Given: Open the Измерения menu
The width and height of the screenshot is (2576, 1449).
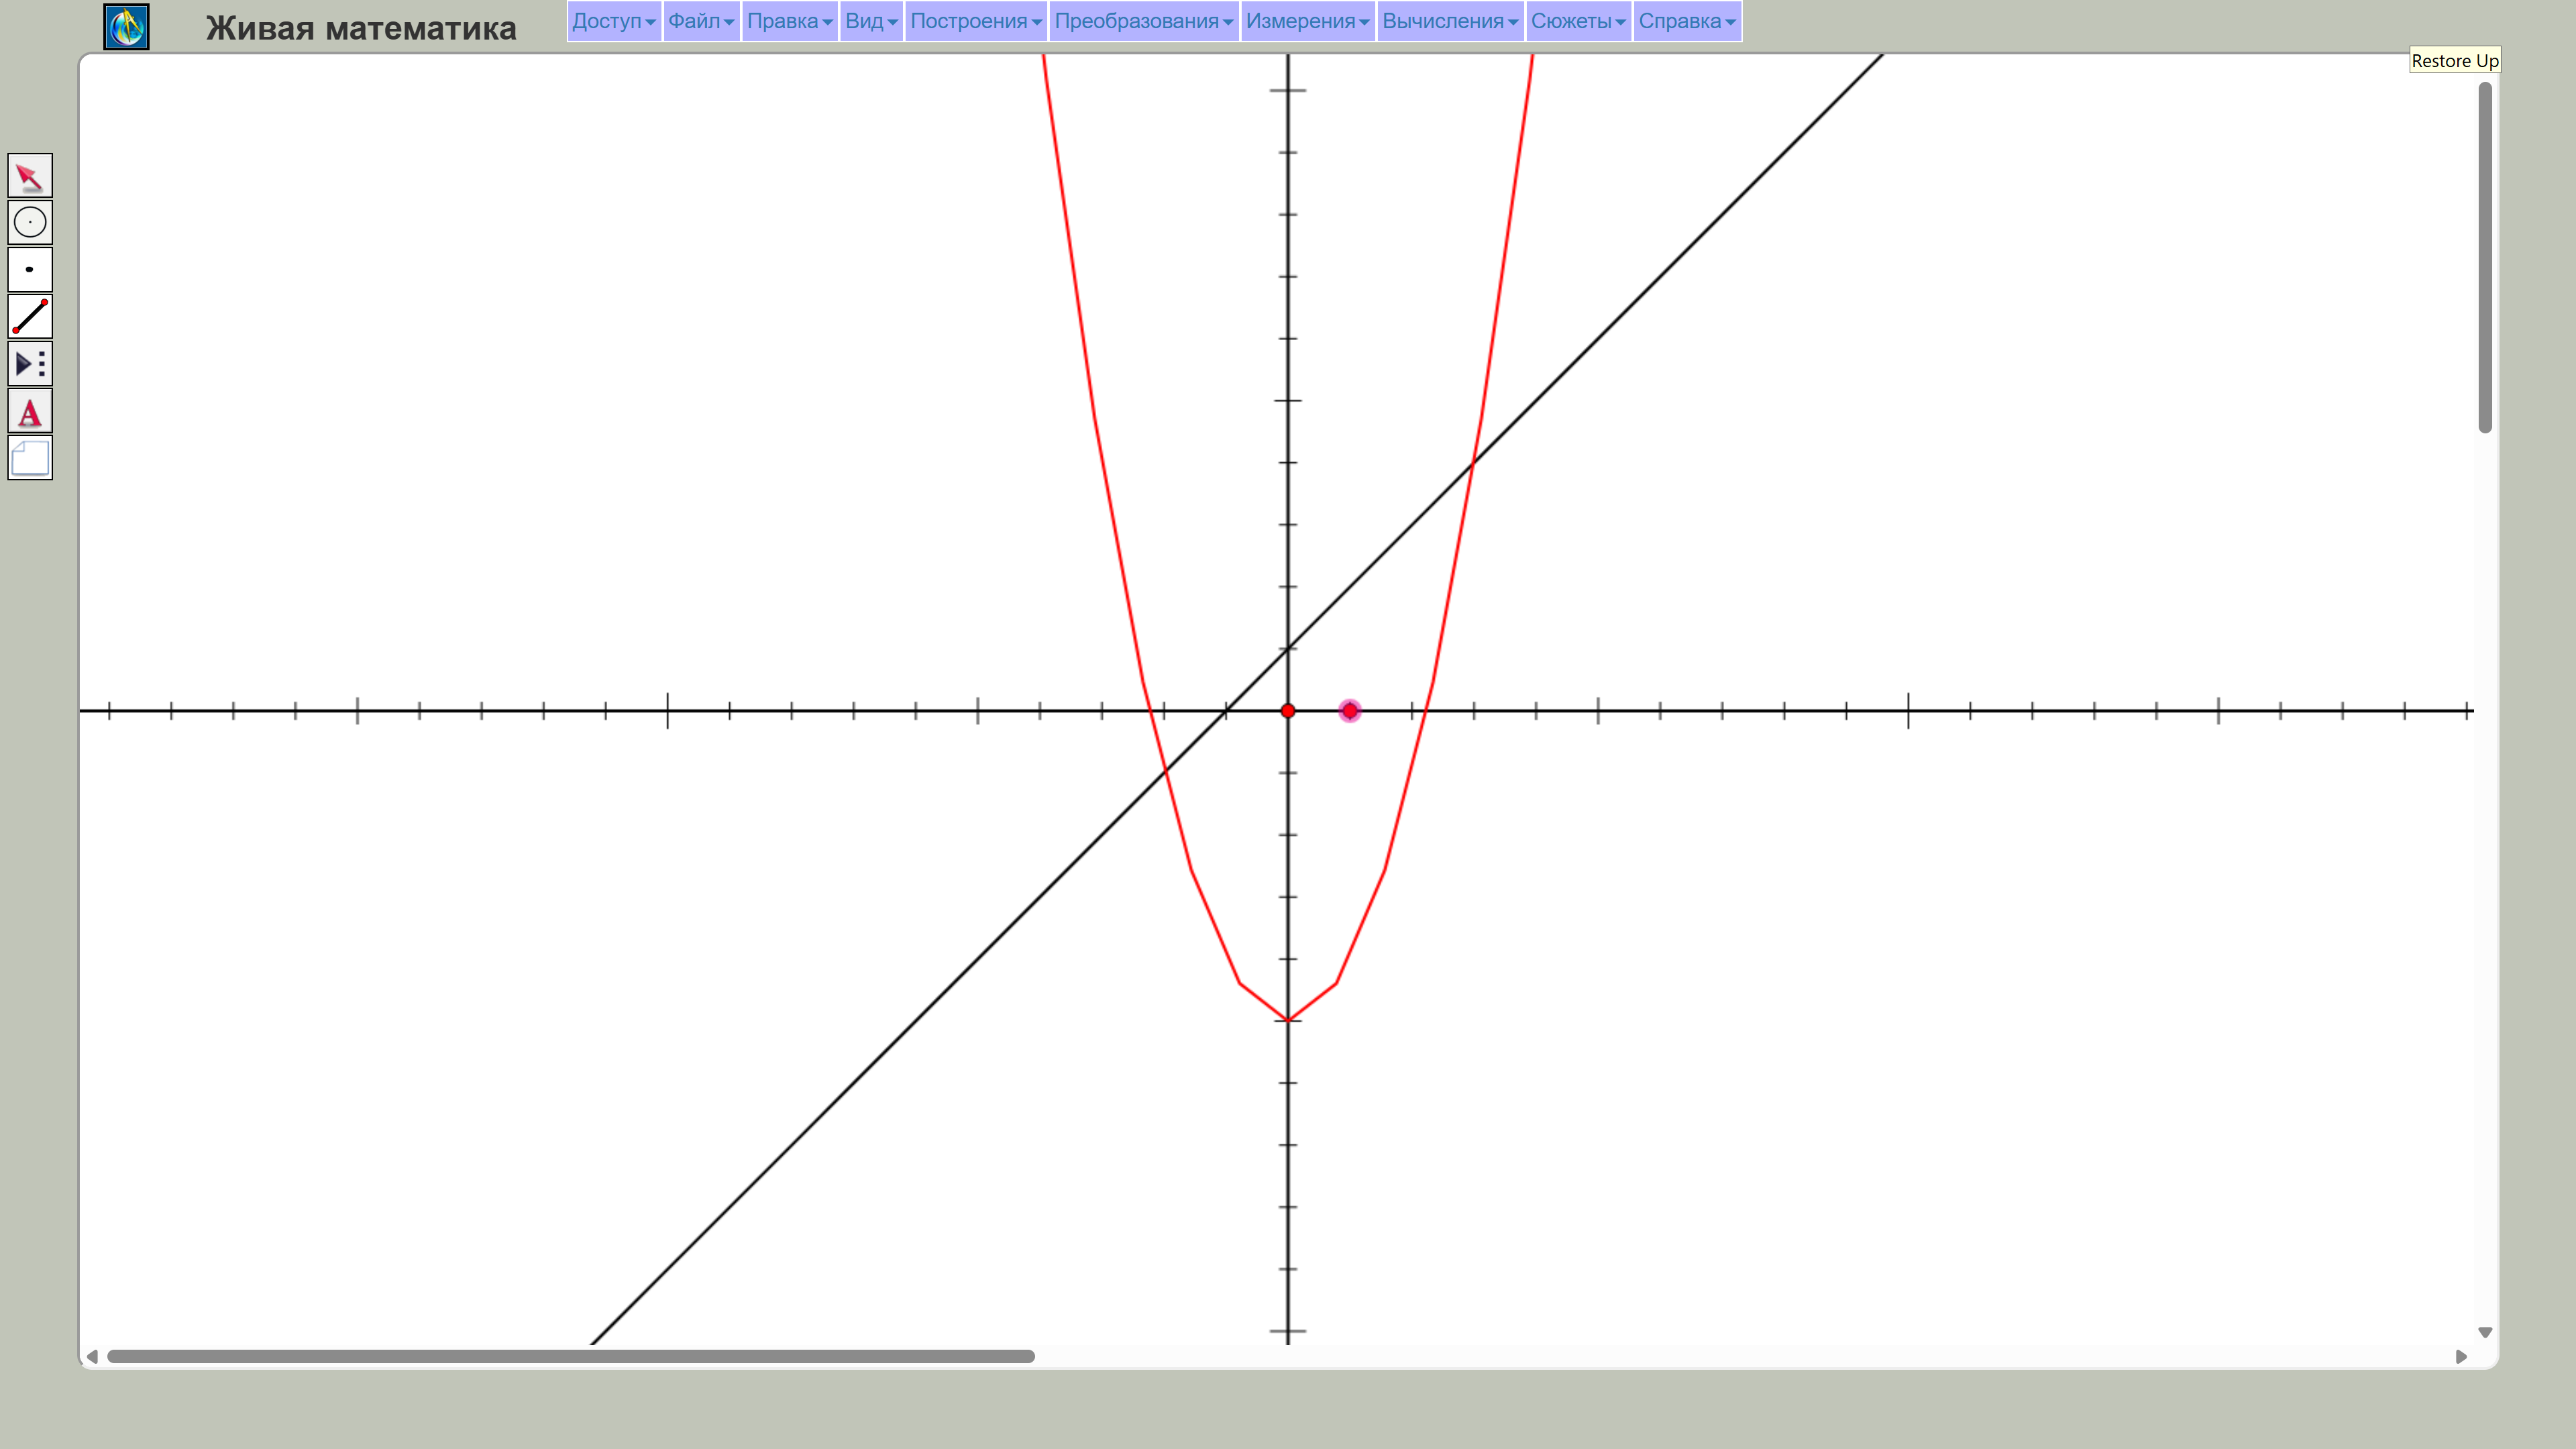Looking at the screenshot, I should (1307, 21).
